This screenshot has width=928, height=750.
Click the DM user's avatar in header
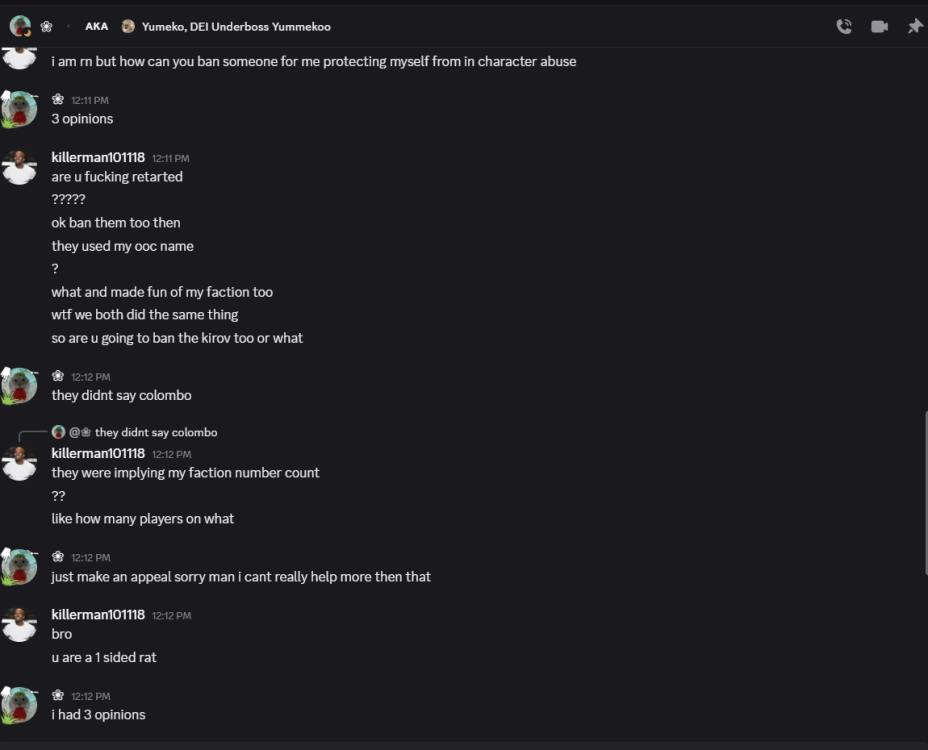point(20,26)
